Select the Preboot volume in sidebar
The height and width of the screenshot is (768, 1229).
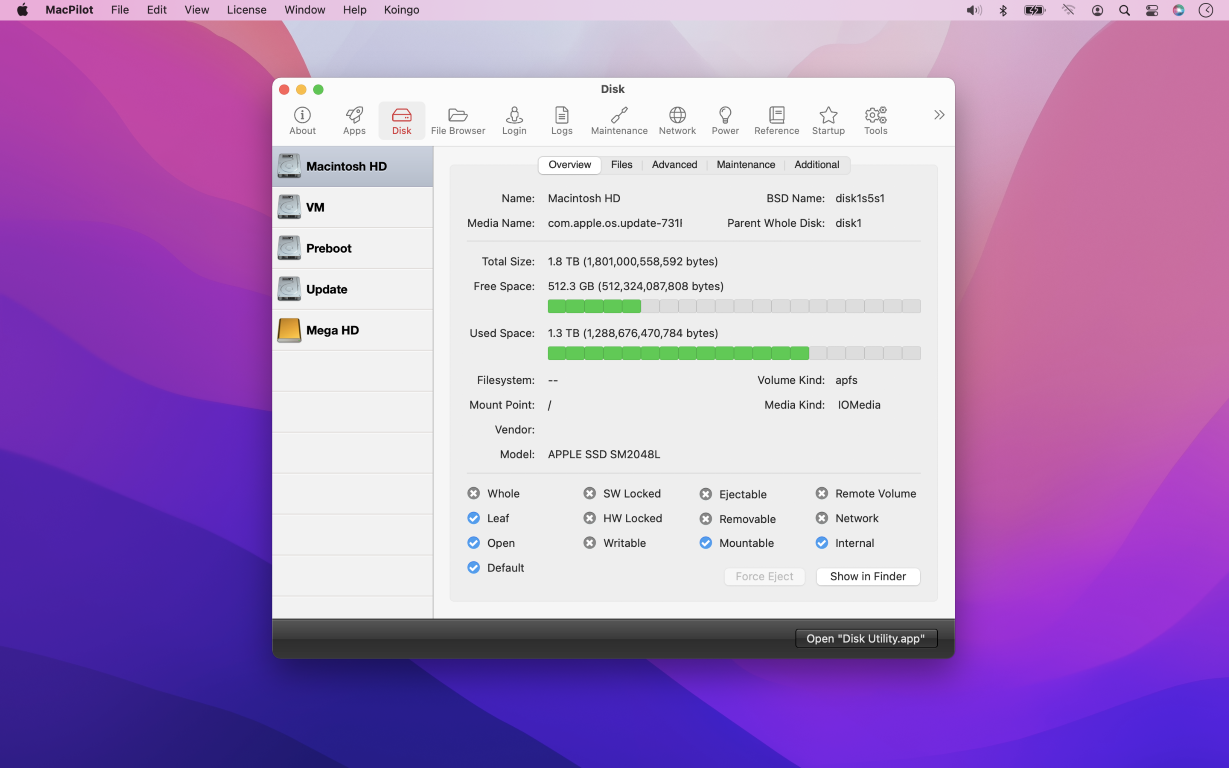click(x=353, y=248)
